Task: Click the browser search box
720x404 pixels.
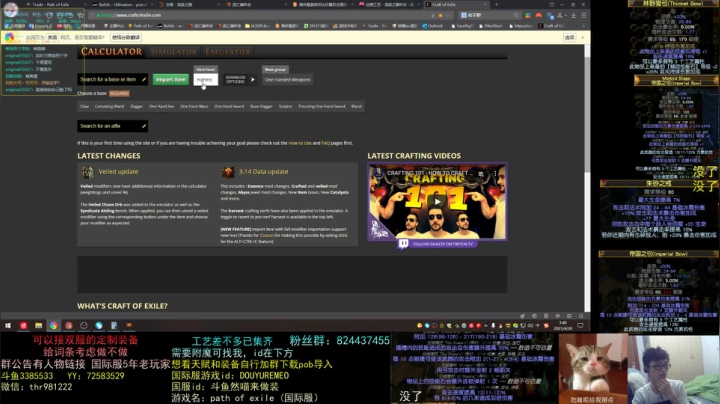Action: [489, 15]
